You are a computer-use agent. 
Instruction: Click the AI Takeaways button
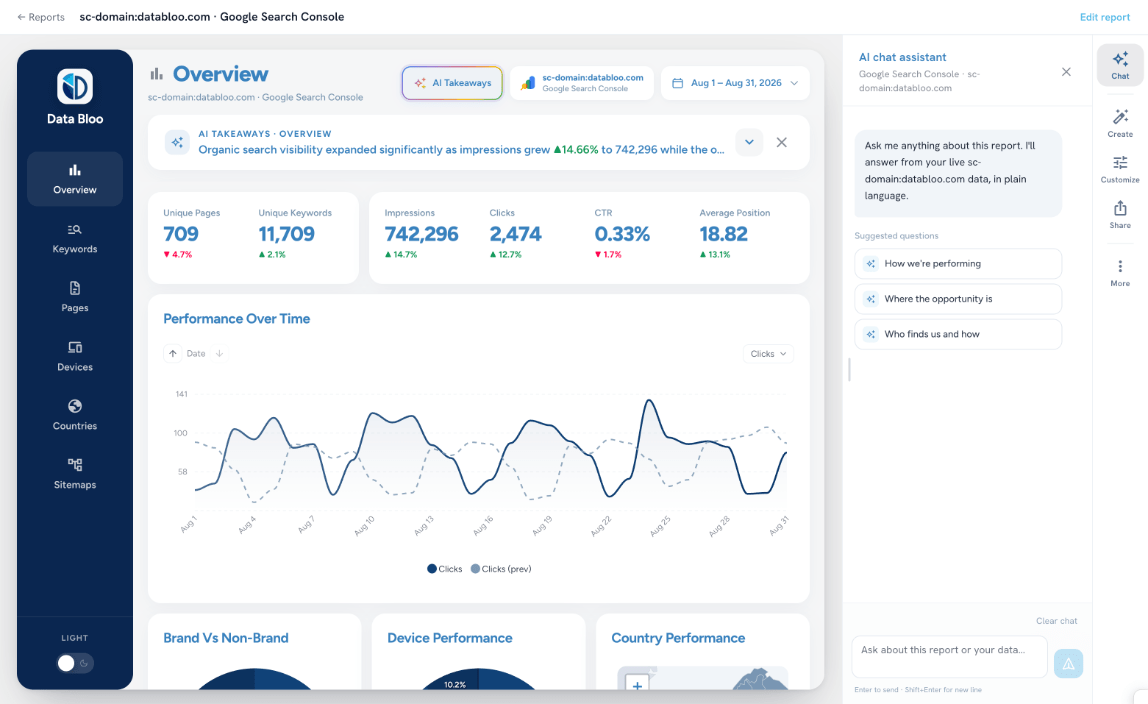pos(452,83)
